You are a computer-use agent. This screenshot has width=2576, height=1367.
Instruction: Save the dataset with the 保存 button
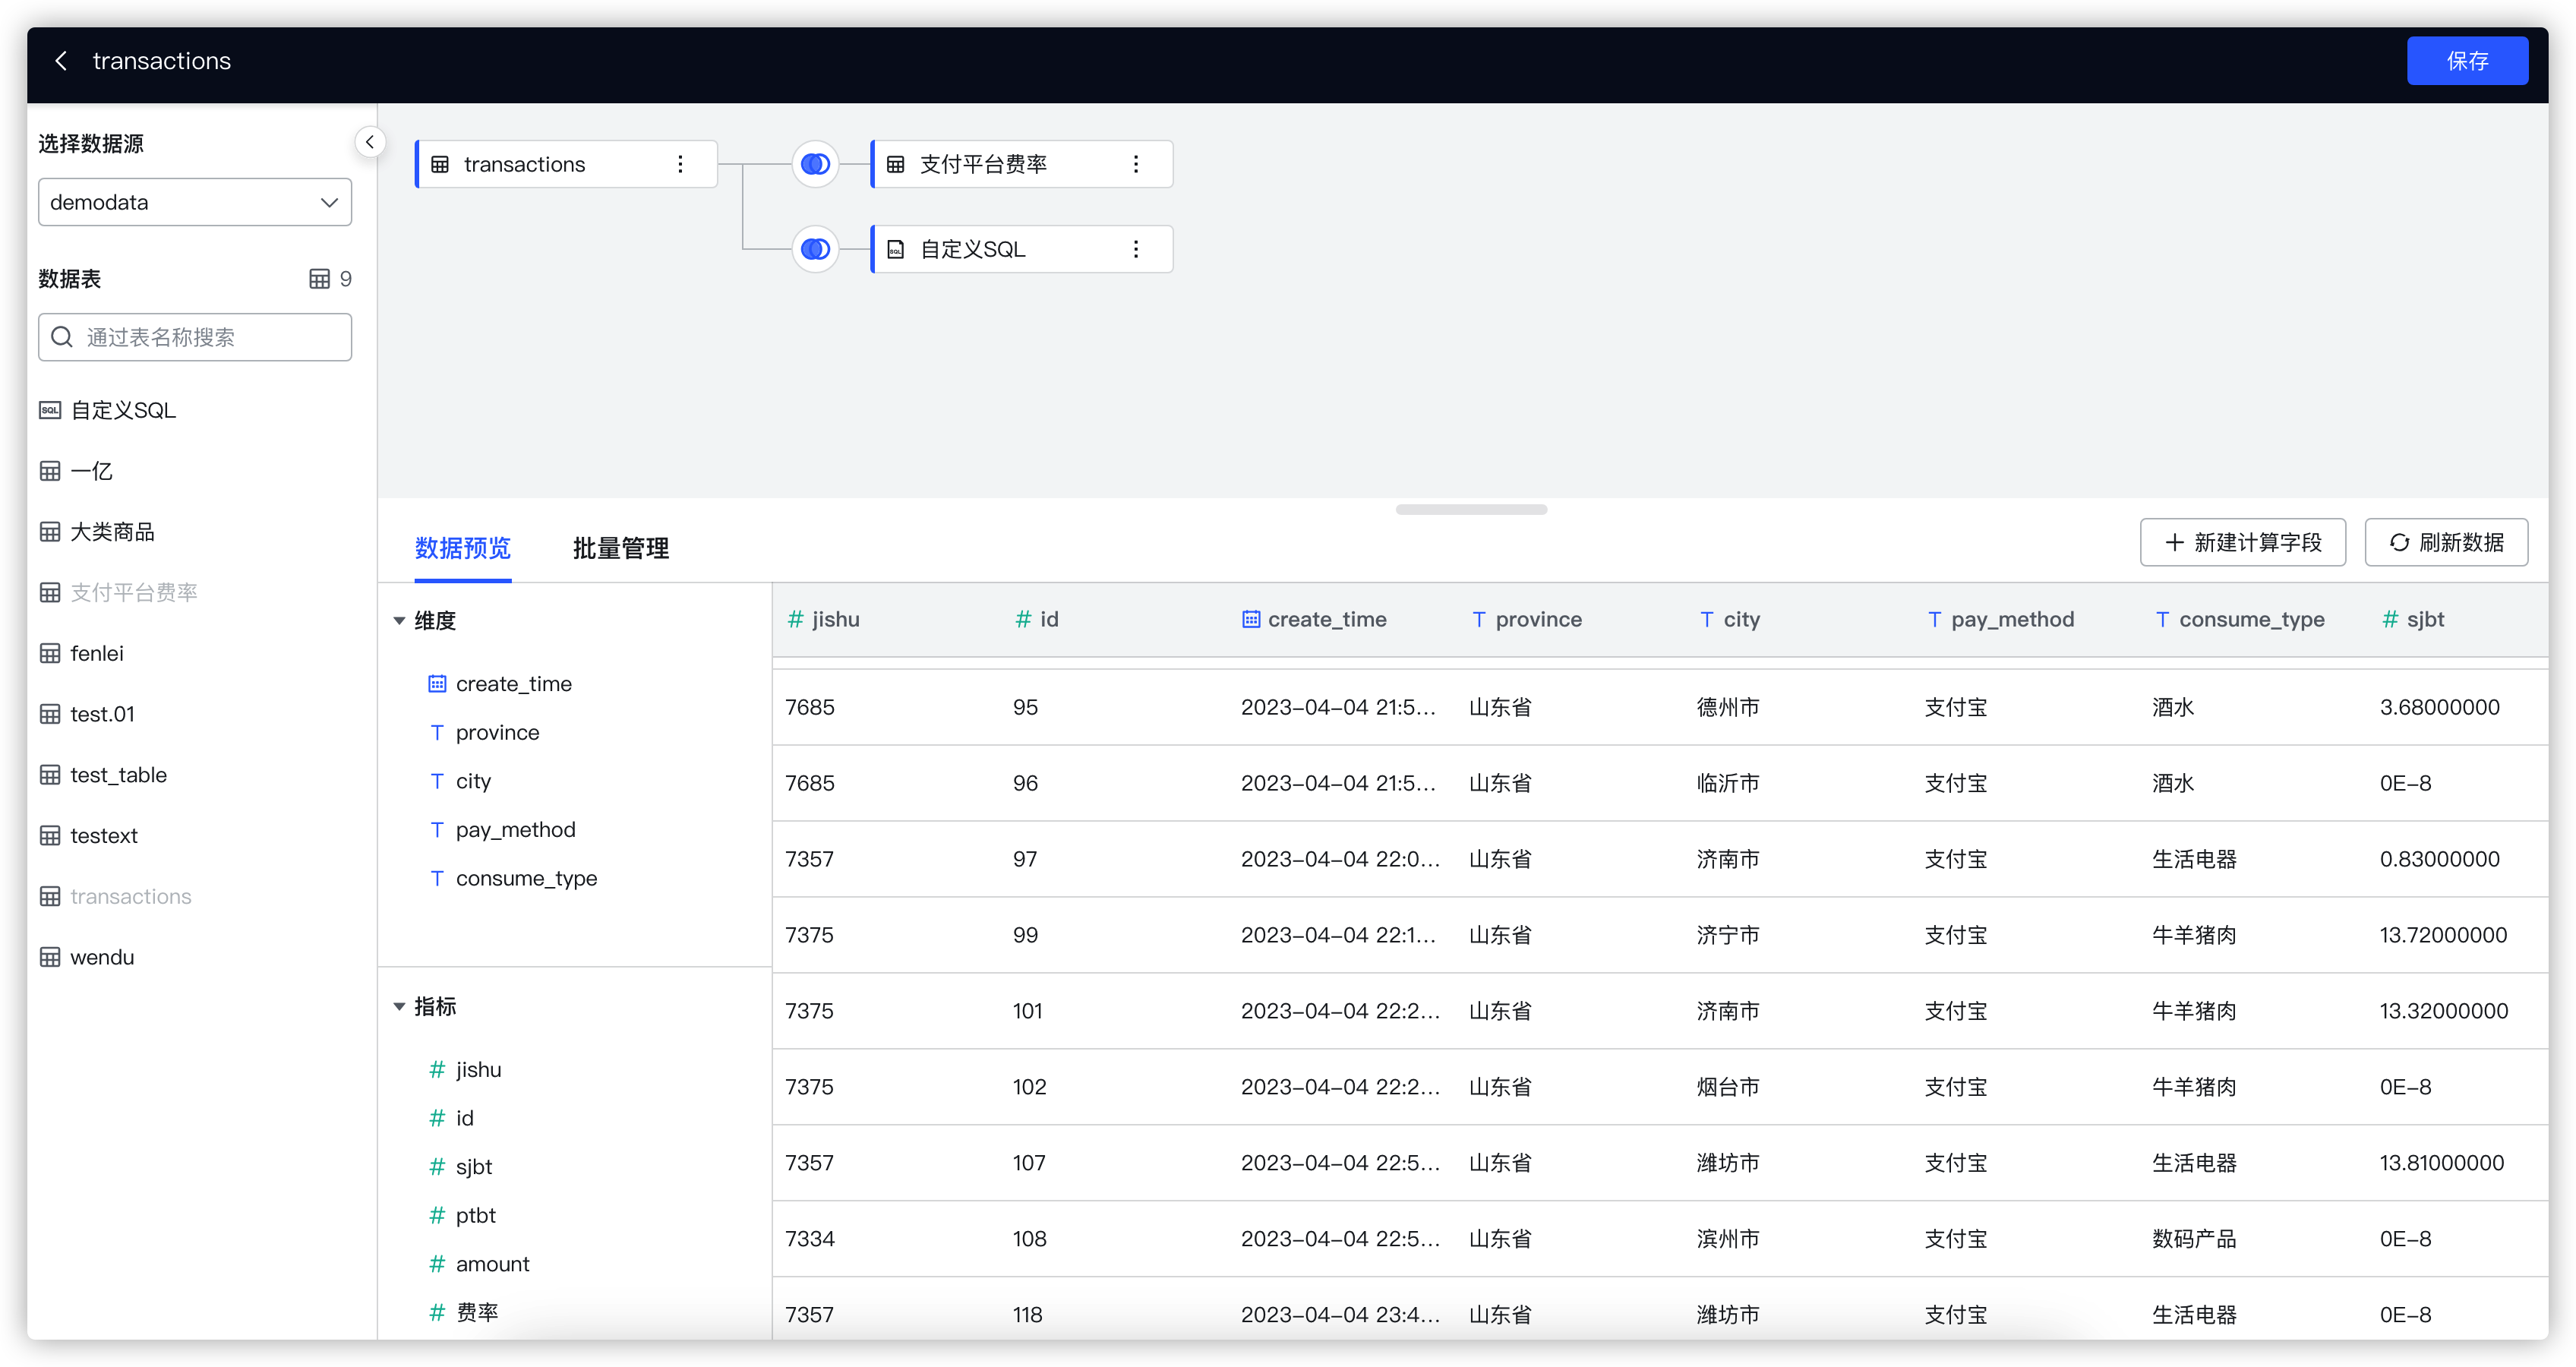click(x=2466, y=61)
